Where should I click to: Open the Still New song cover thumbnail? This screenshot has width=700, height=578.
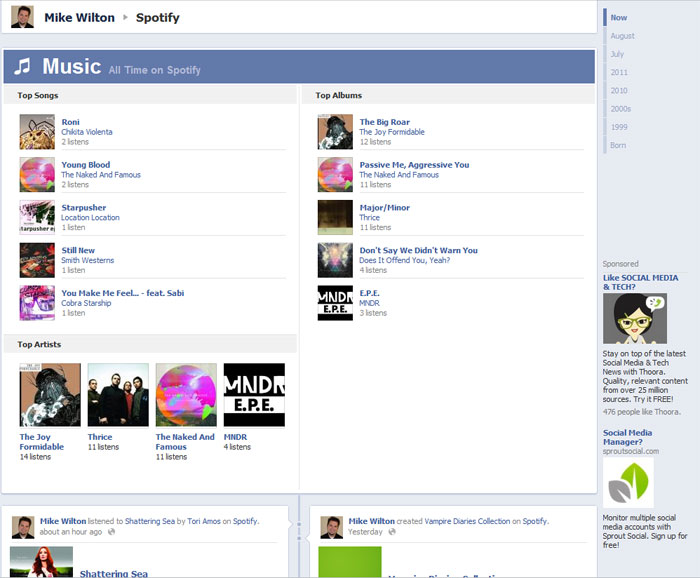point(37,260)
